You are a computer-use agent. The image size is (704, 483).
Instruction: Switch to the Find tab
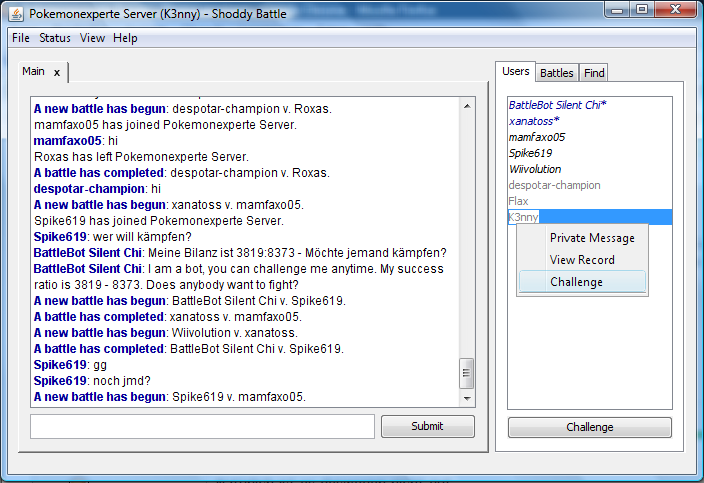(x=594, y=73)
